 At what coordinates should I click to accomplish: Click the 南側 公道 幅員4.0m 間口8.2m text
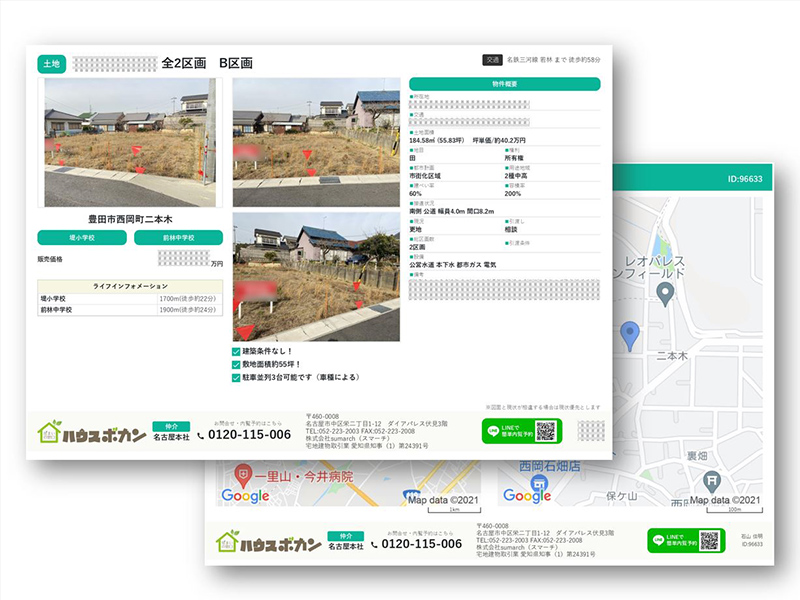point(452,211)
